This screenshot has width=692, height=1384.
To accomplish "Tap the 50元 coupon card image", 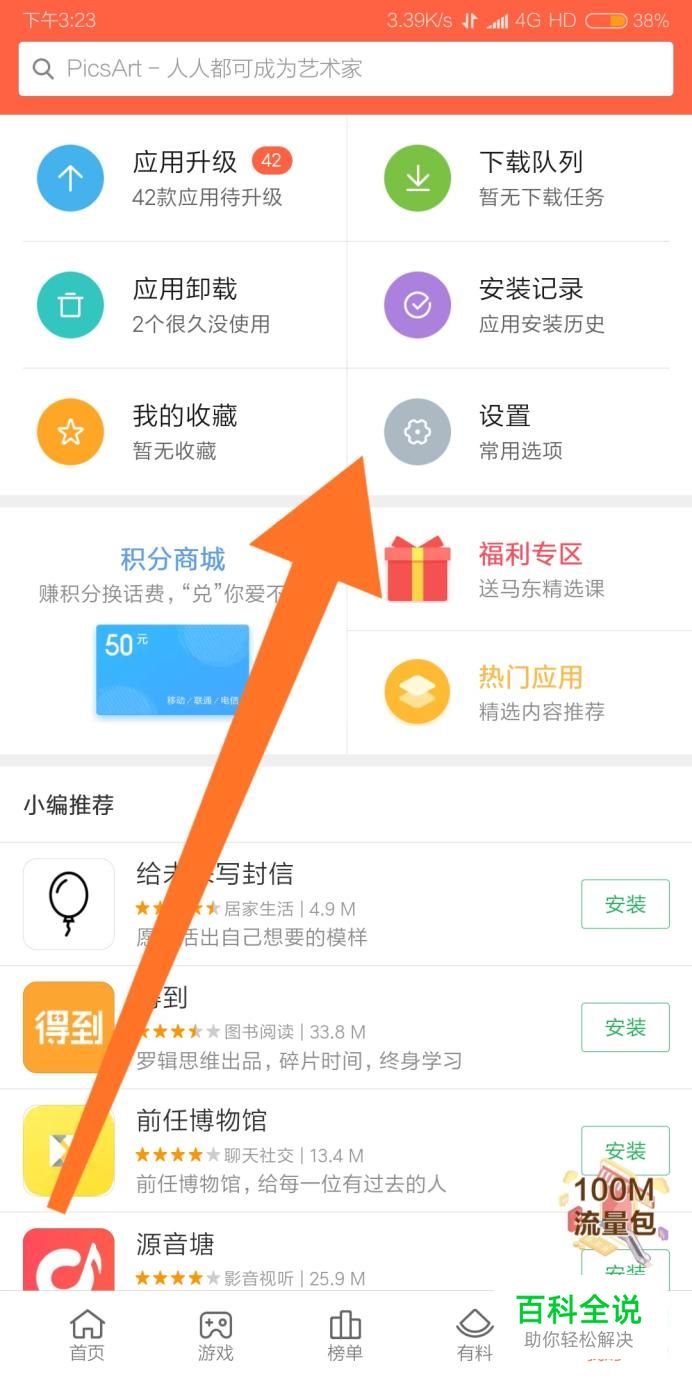I will pyautogui.click(x=172, y=670).
